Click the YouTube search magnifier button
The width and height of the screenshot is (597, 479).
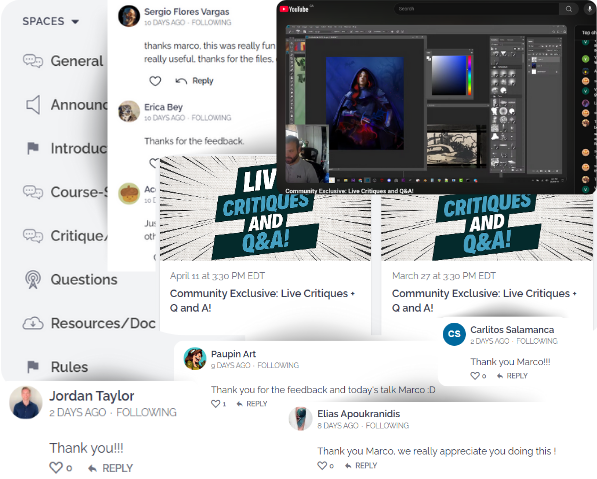pos(568,9)
